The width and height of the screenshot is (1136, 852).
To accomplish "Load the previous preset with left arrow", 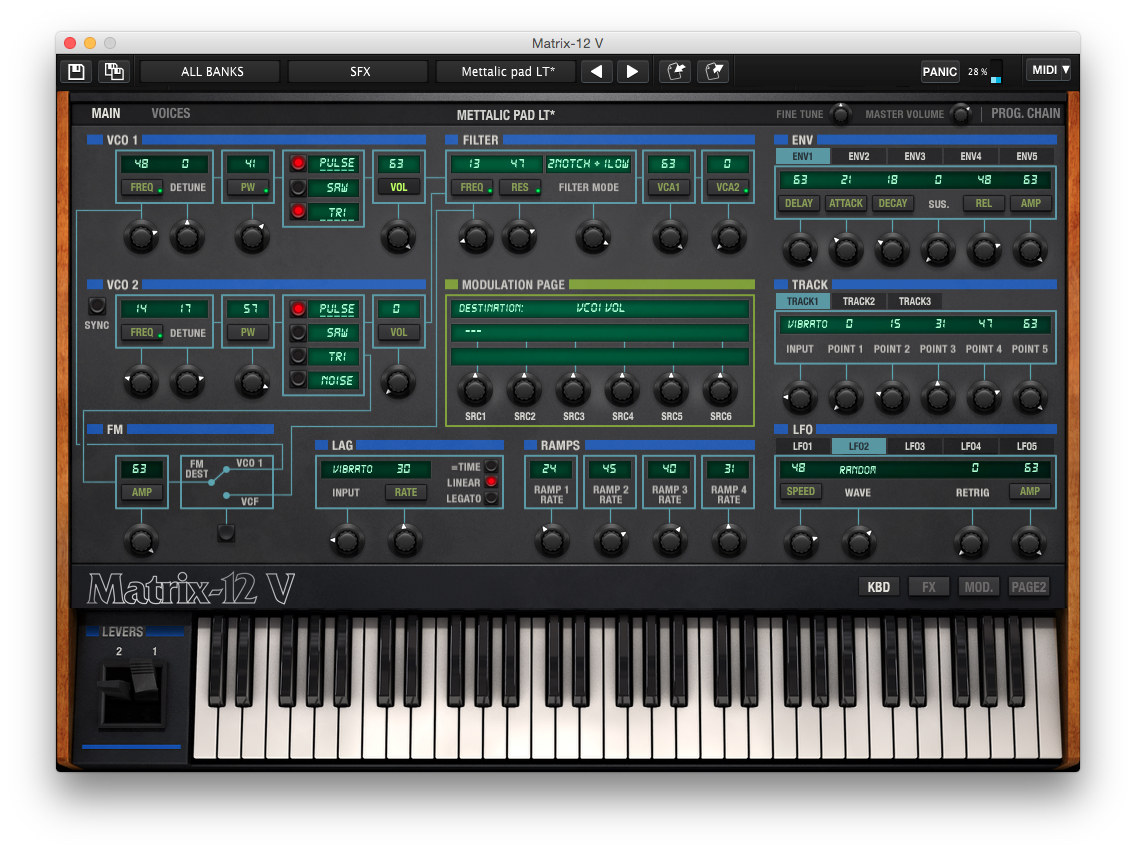I will [x=597, y=71].
